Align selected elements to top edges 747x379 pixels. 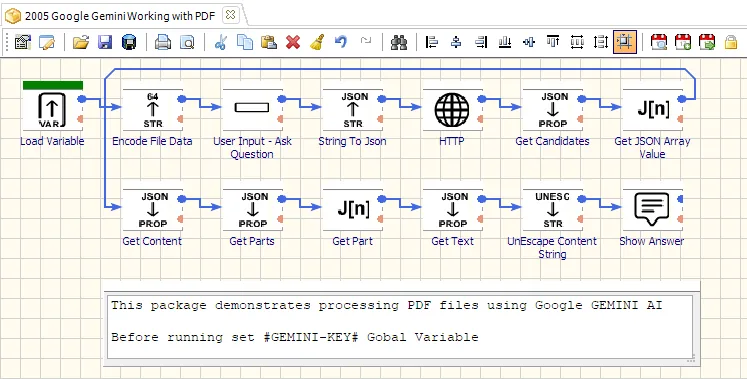553,42
